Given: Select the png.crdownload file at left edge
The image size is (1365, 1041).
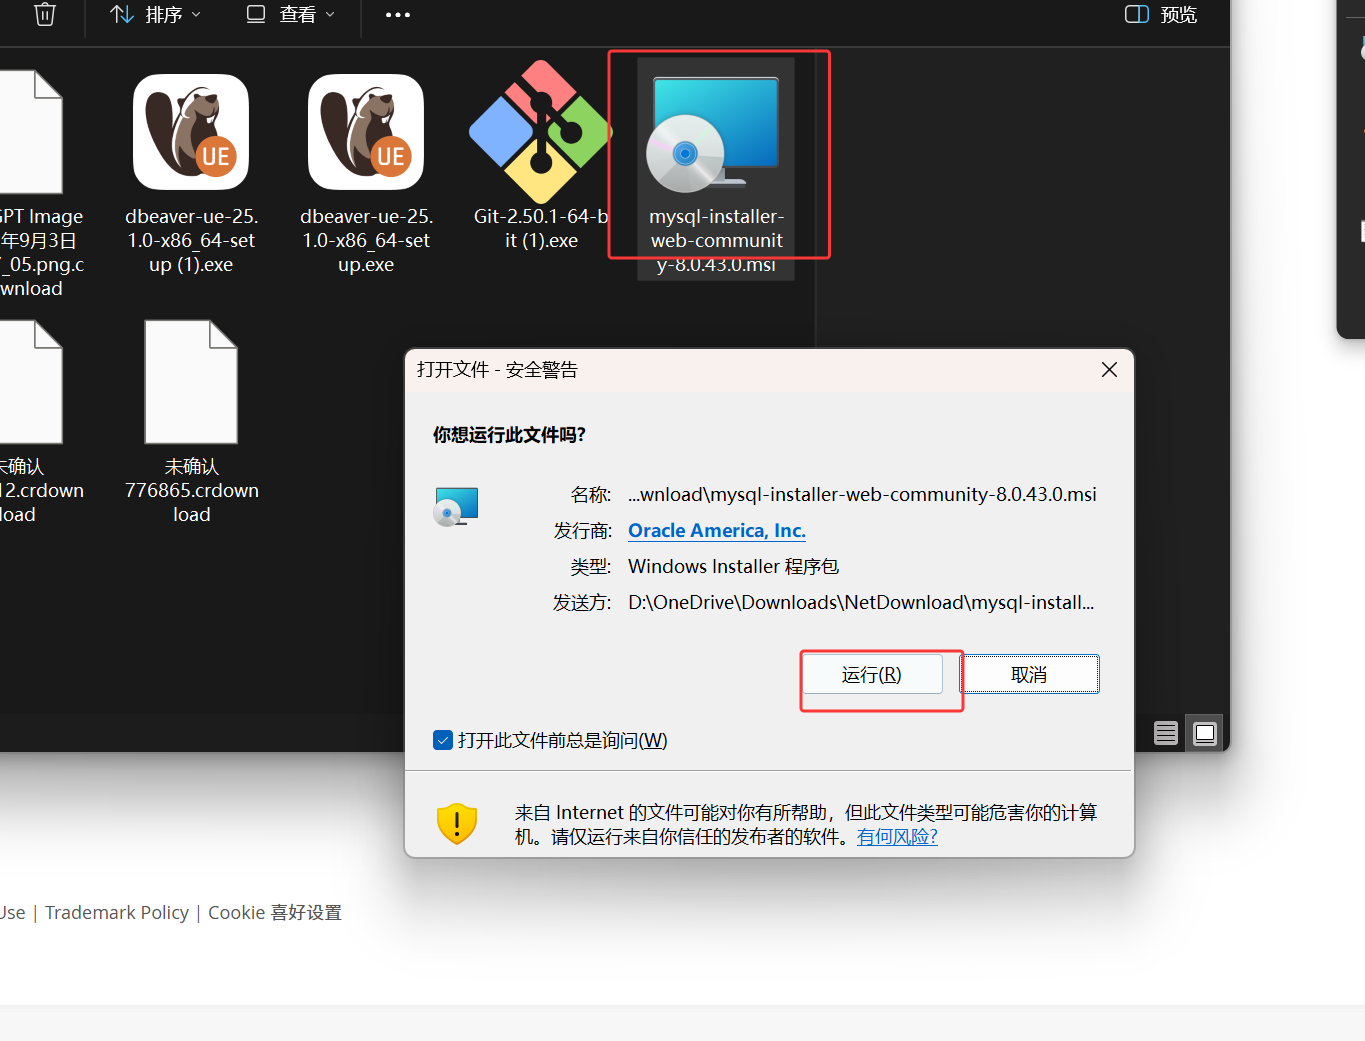Looking at the screenshot, I should tap(37, 185).
